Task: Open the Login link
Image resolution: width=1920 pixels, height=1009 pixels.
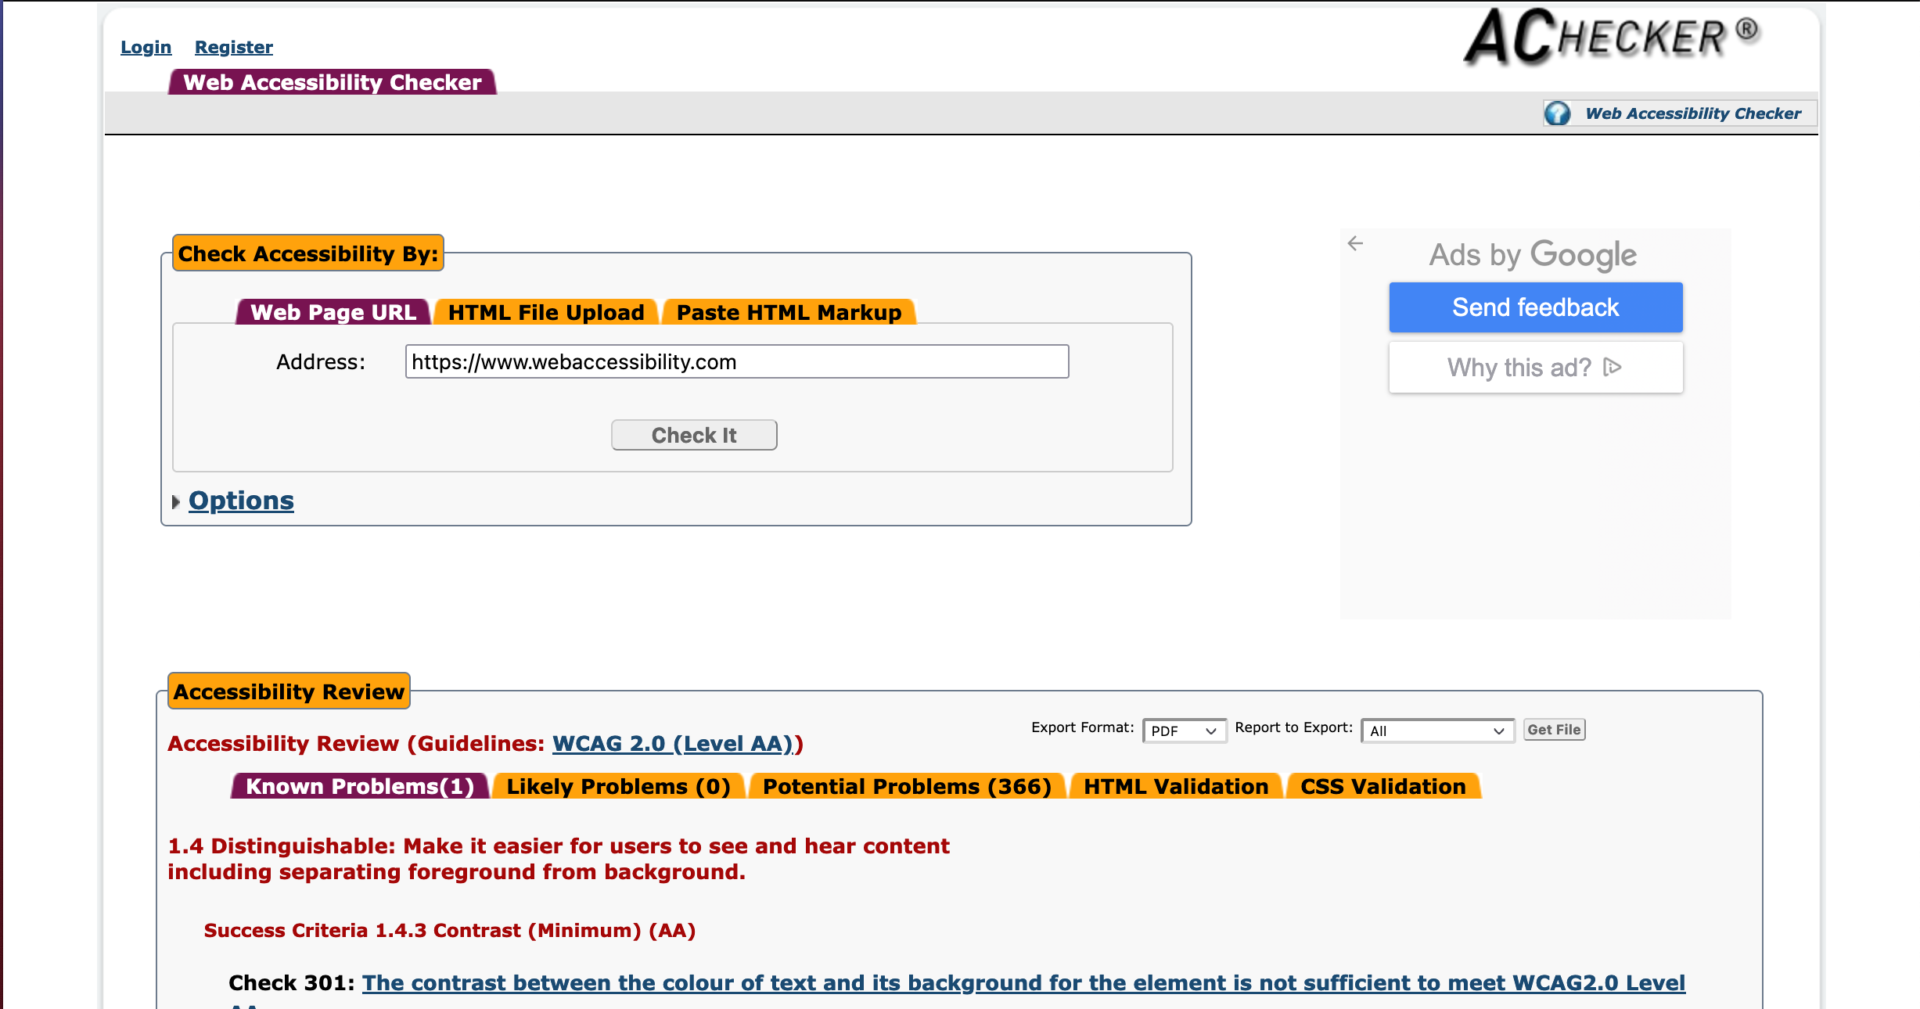Action: pos(145,46)
